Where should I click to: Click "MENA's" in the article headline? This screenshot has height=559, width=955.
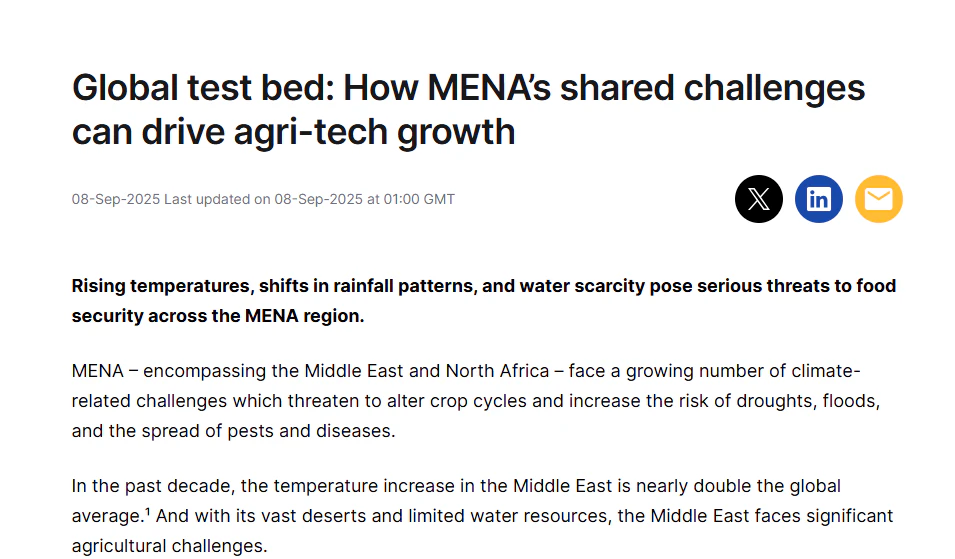(489, 88)
